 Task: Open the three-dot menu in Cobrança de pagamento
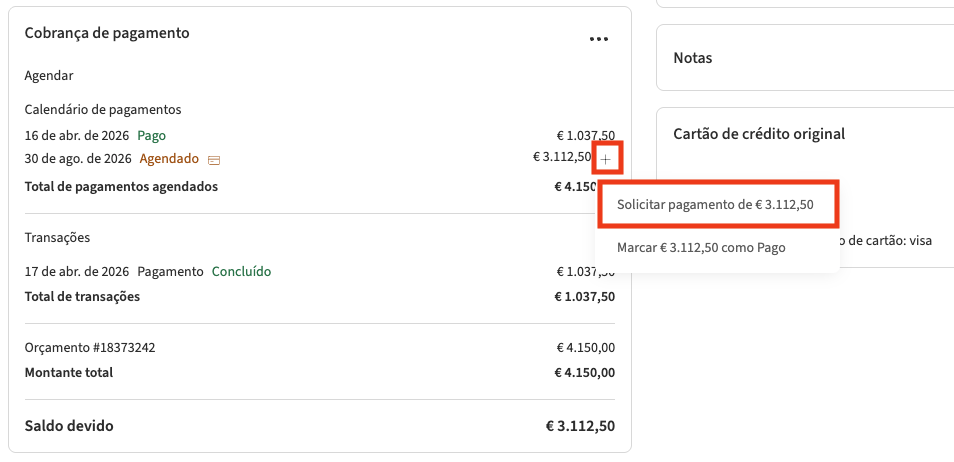tap(599, 39)
